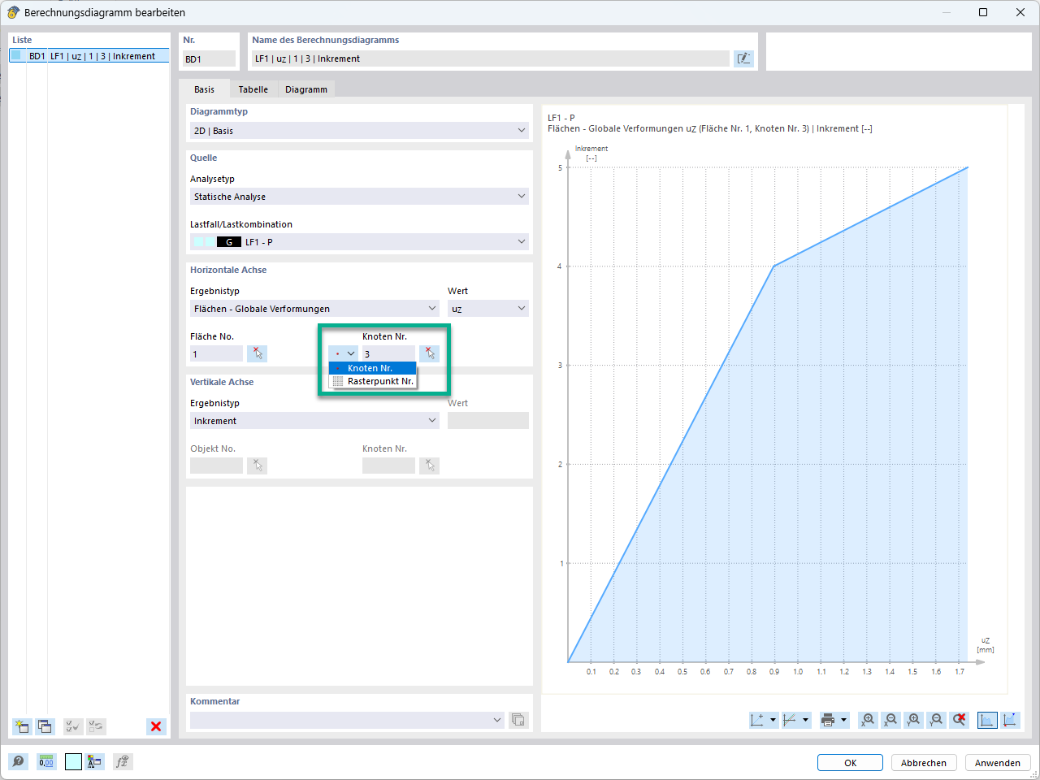Open the Lastfall/Lastkombination 'LF1 - P' dropdown
Screen dimensions: 1040x780
359,242
